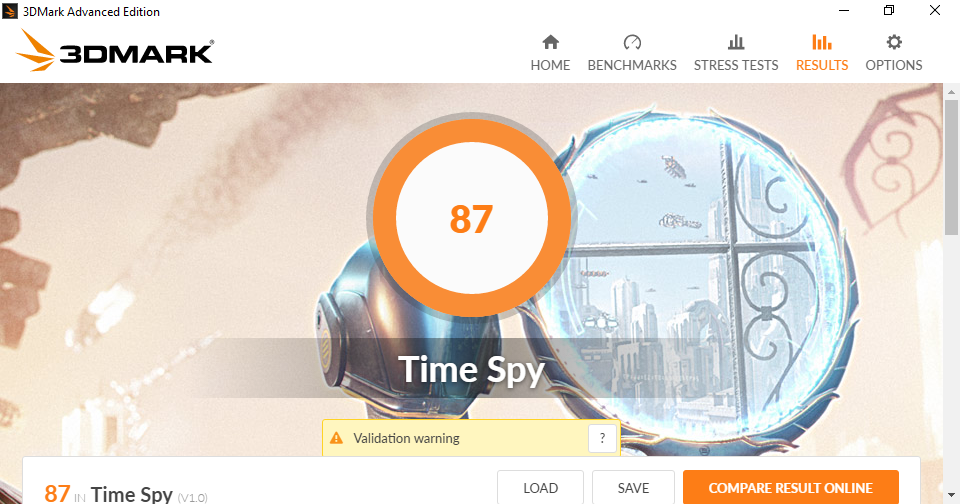Switch to the BENCHMARKS tab label
Viewport: 960px width, 504px height.
coord(632,65)
